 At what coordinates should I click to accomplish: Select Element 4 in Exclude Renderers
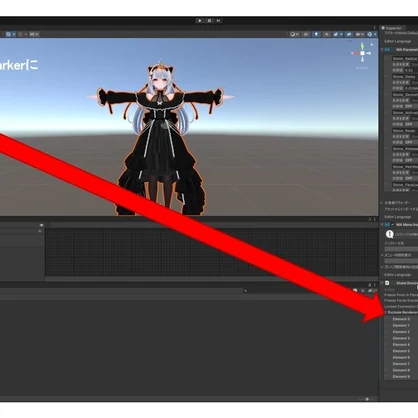401,344
